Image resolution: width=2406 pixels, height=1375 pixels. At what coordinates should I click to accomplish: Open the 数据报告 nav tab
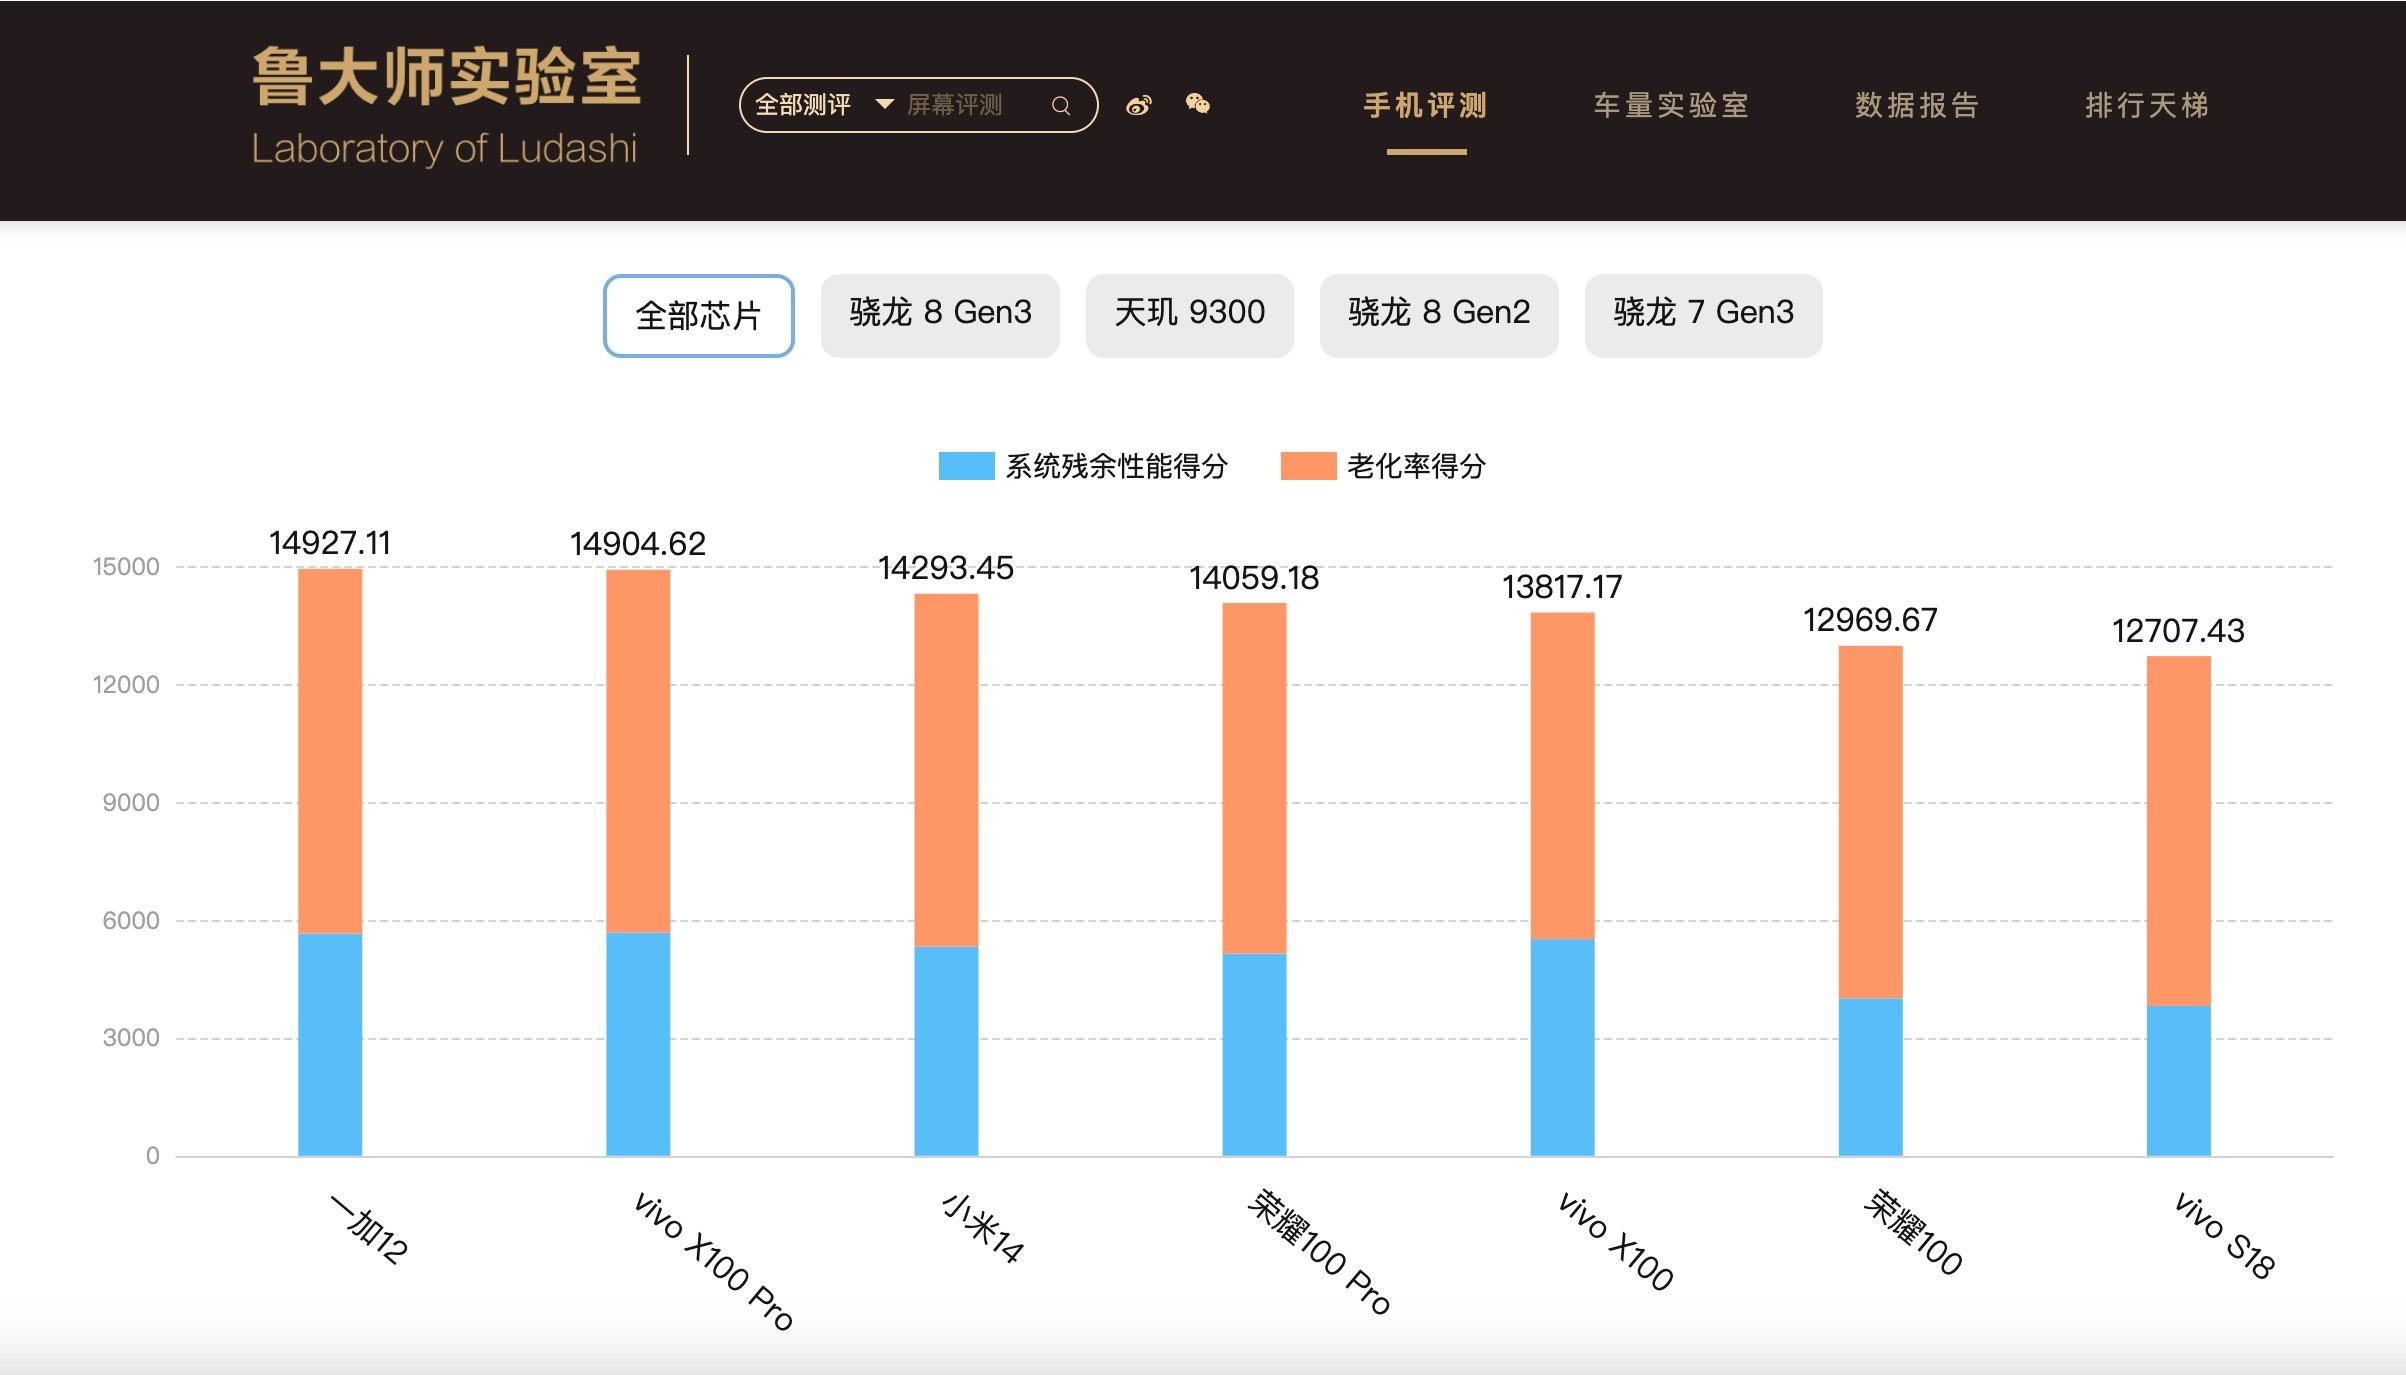[1917, 105]
